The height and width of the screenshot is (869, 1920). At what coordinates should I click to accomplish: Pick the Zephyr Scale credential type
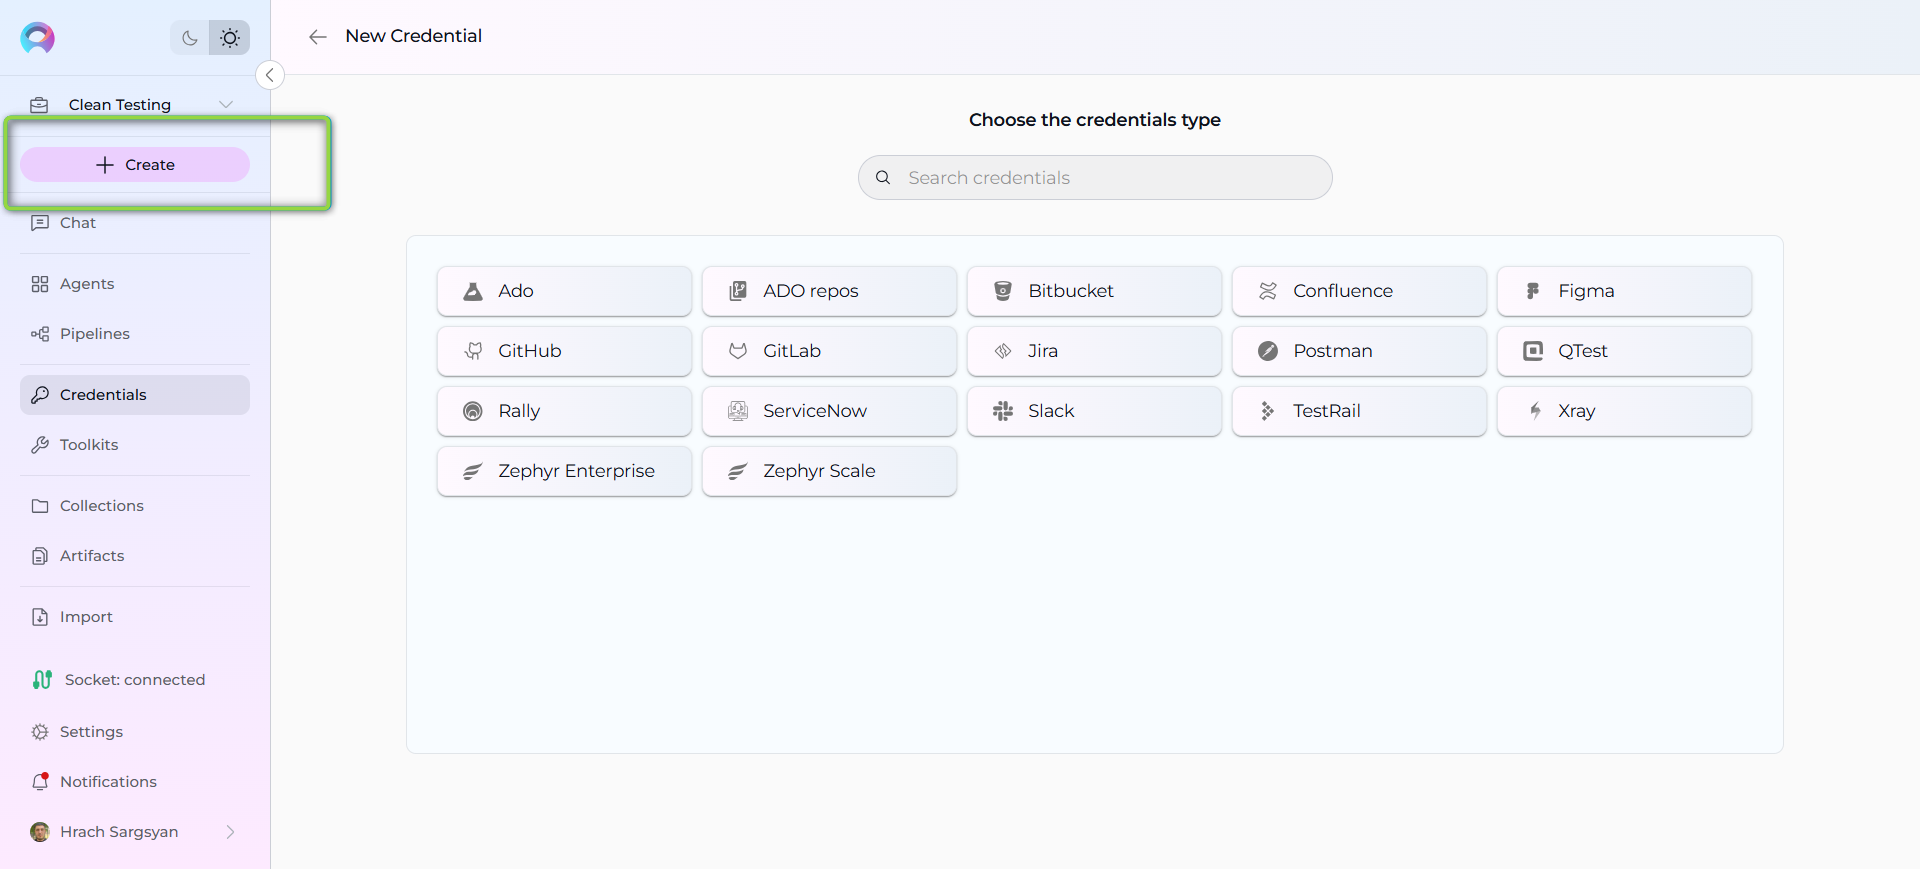829,471
